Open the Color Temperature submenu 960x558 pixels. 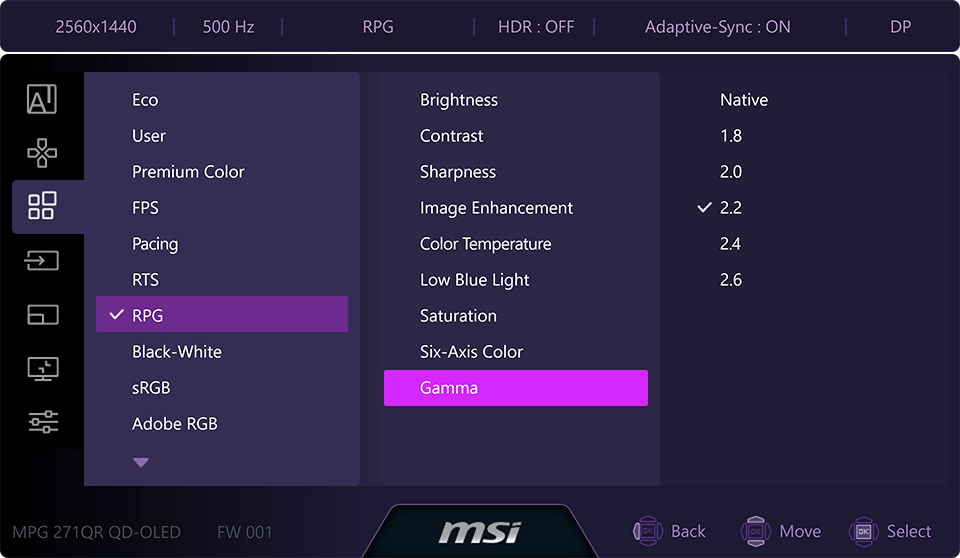[485, 244]
